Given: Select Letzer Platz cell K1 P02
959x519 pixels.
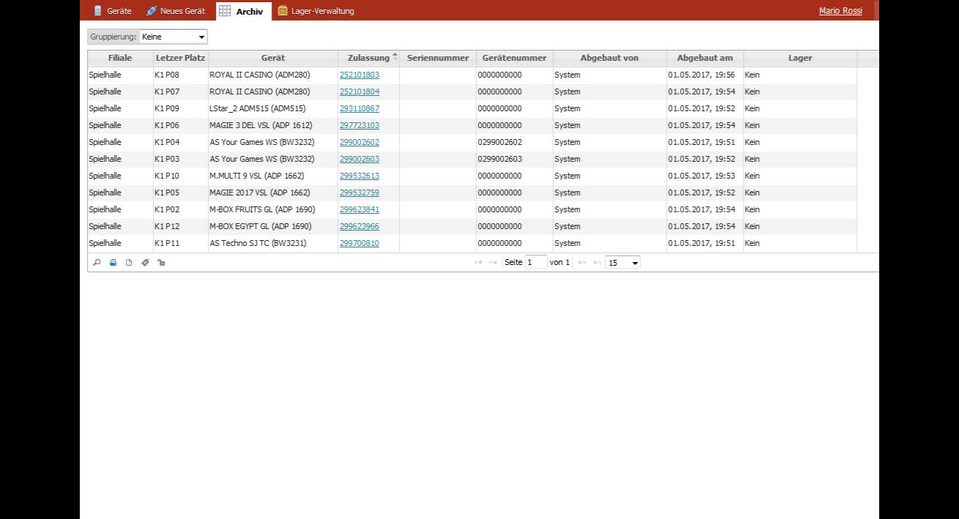Looking at the screenshot, I should (180, 209).
